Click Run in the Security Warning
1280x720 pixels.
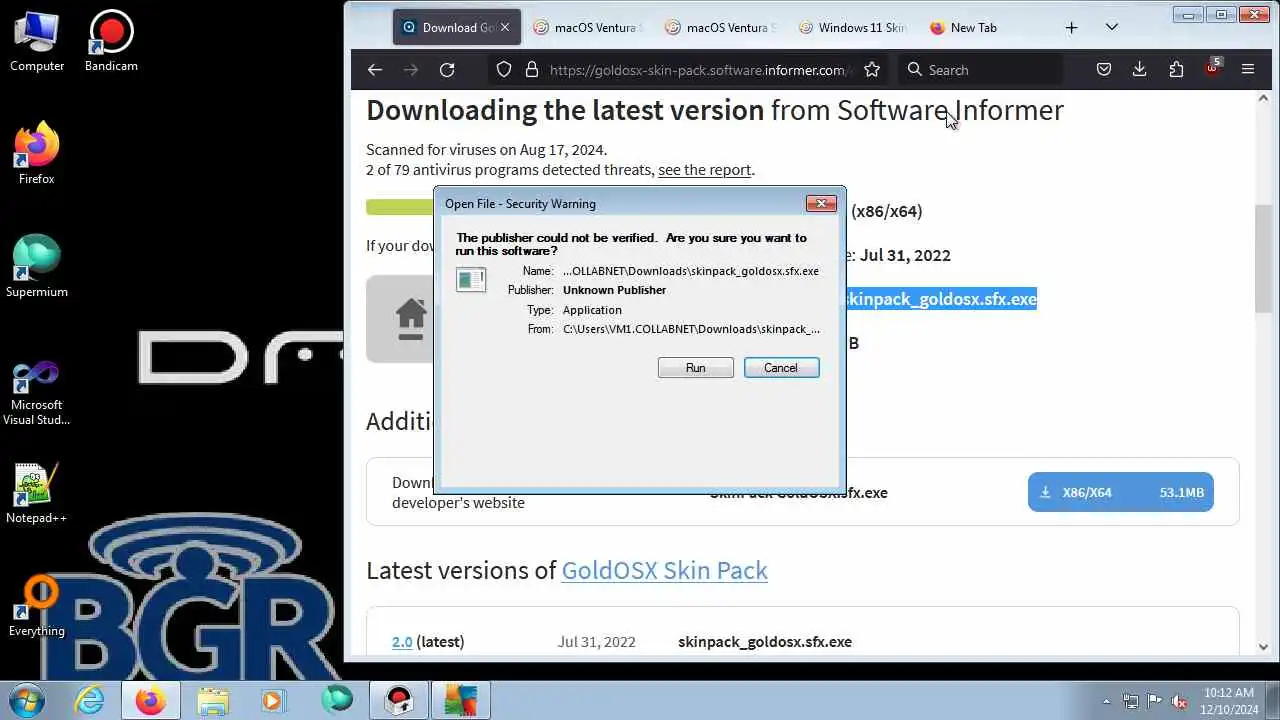click(696, 368)
